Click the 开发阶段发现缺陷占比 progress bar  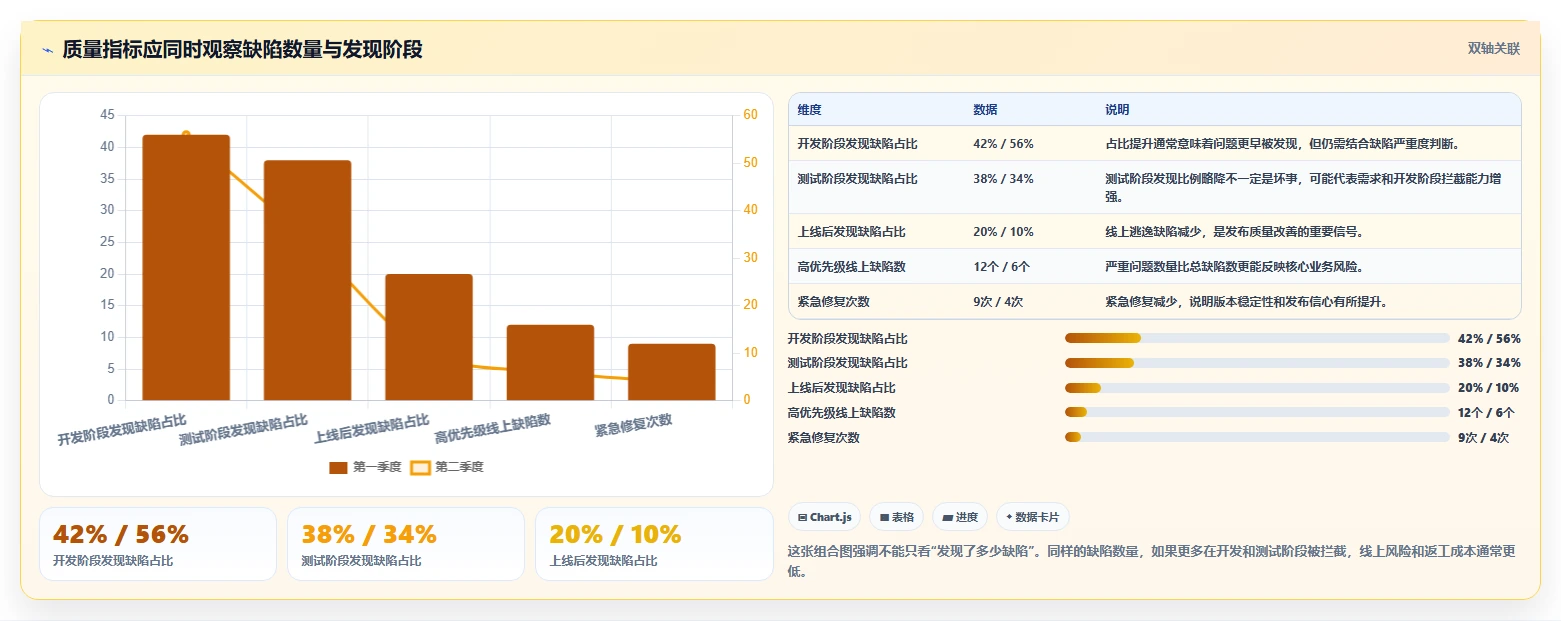[1257, 339]
